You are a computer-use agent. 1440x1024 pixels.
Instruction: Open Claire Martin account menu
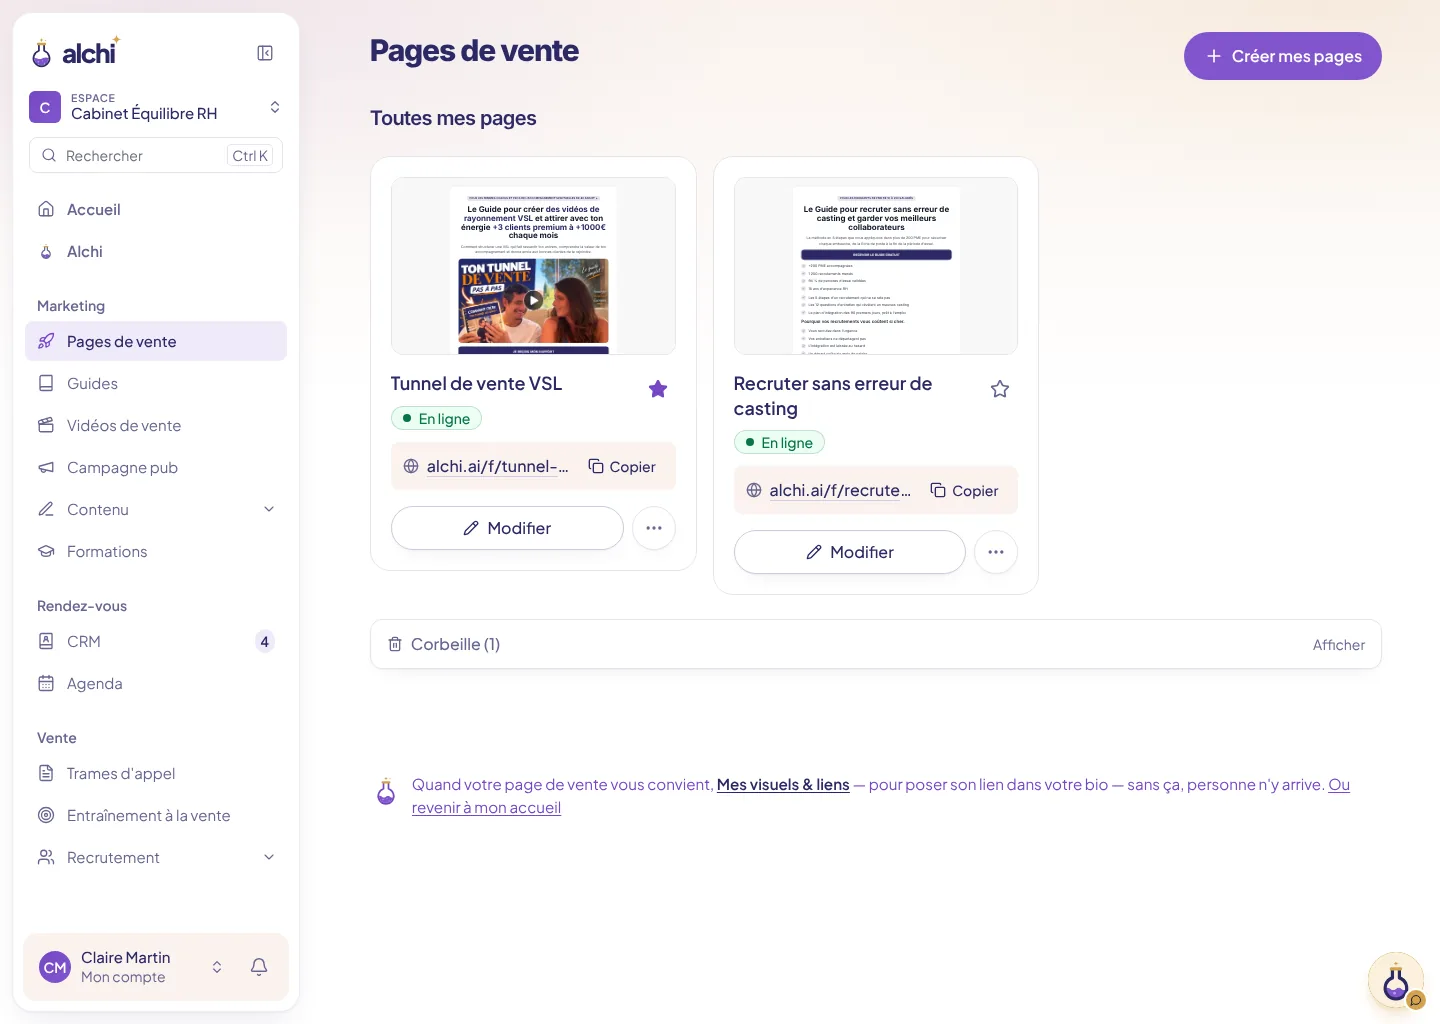click(133, 967)
